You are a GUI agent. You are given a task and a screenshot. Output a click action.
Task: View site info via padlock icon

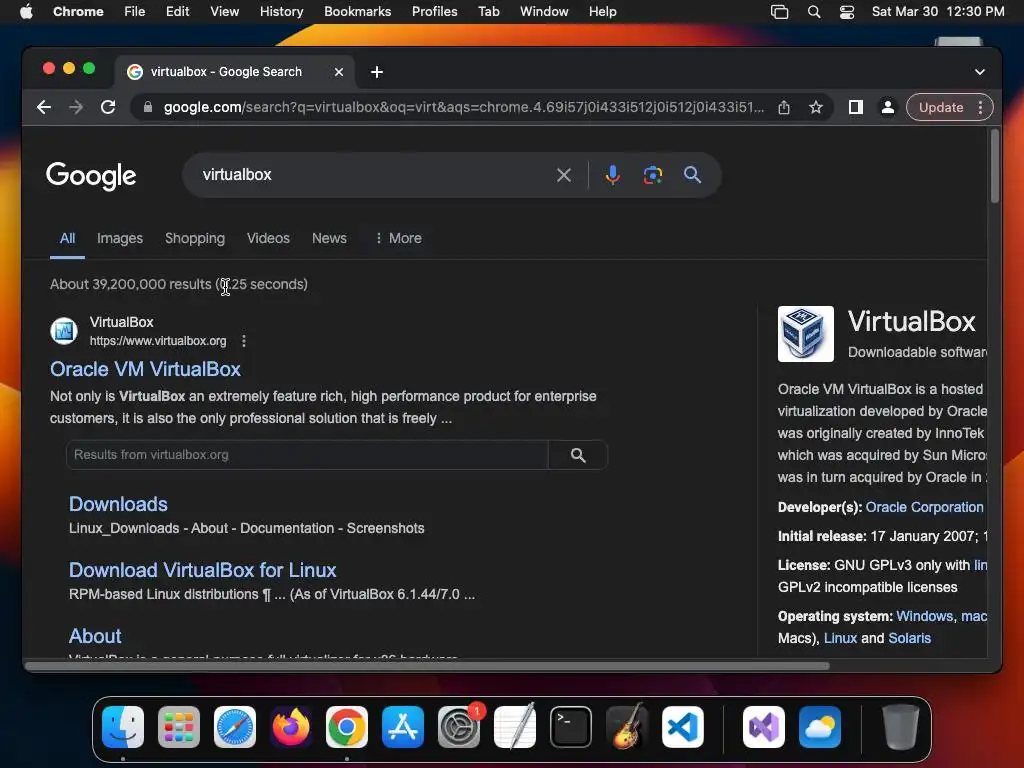(x=148, y=107)
